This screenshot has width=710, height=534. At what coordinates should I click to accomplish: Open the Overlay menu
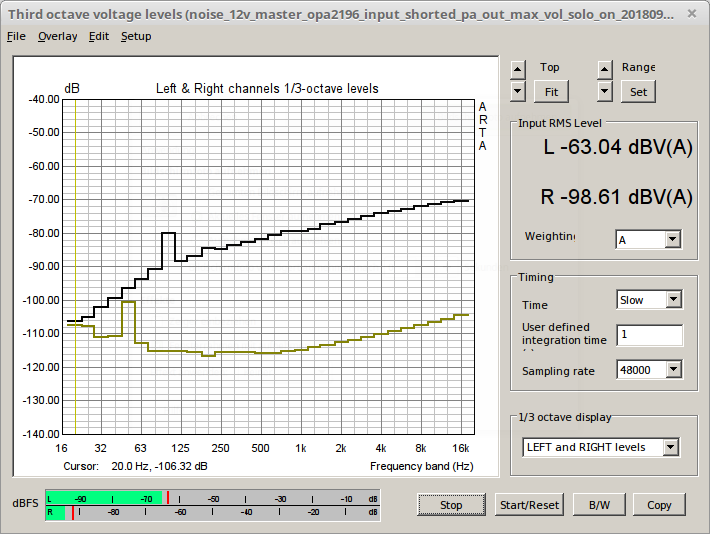click(x=57, y=36)
